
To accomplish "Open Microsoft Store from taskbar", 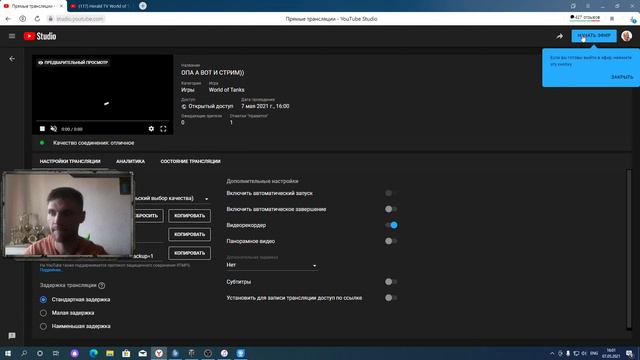I will [x=126, y=353].
